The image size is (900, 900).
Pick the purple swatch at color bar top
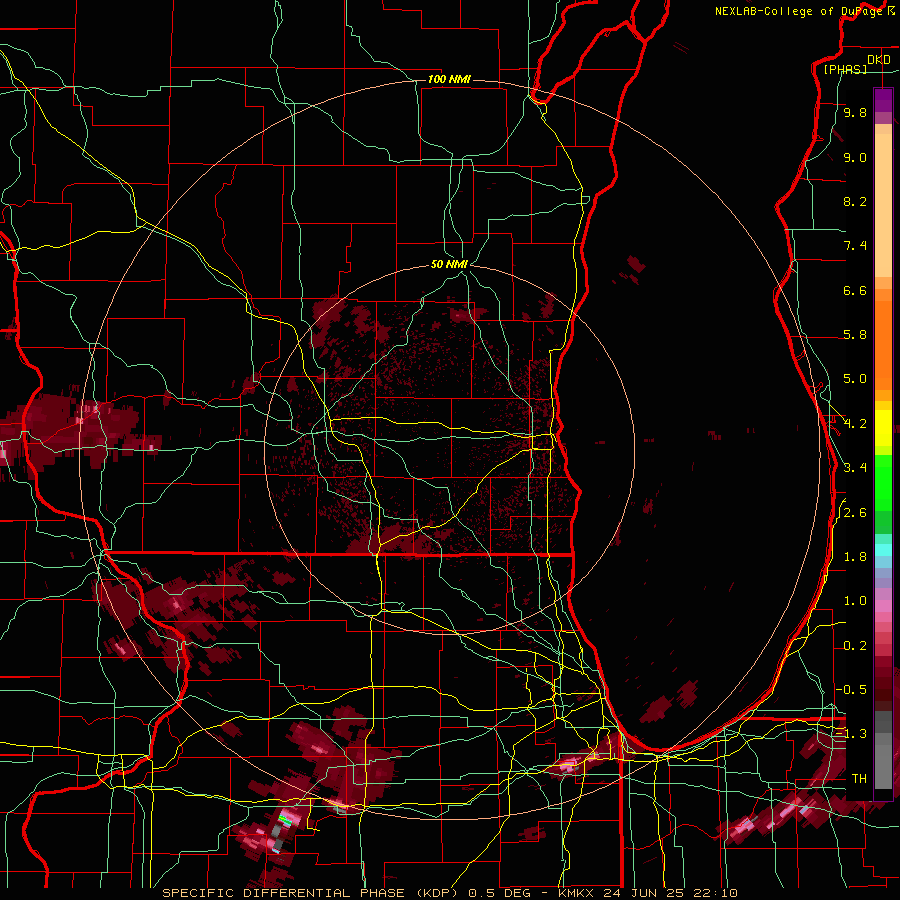tap(883, 100)
